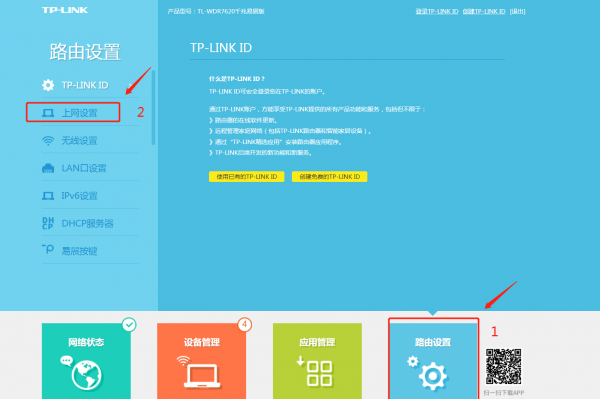Click the 什么是TP-LINK ID? heading text
This screenshot has height=399, width=600.
237,79
